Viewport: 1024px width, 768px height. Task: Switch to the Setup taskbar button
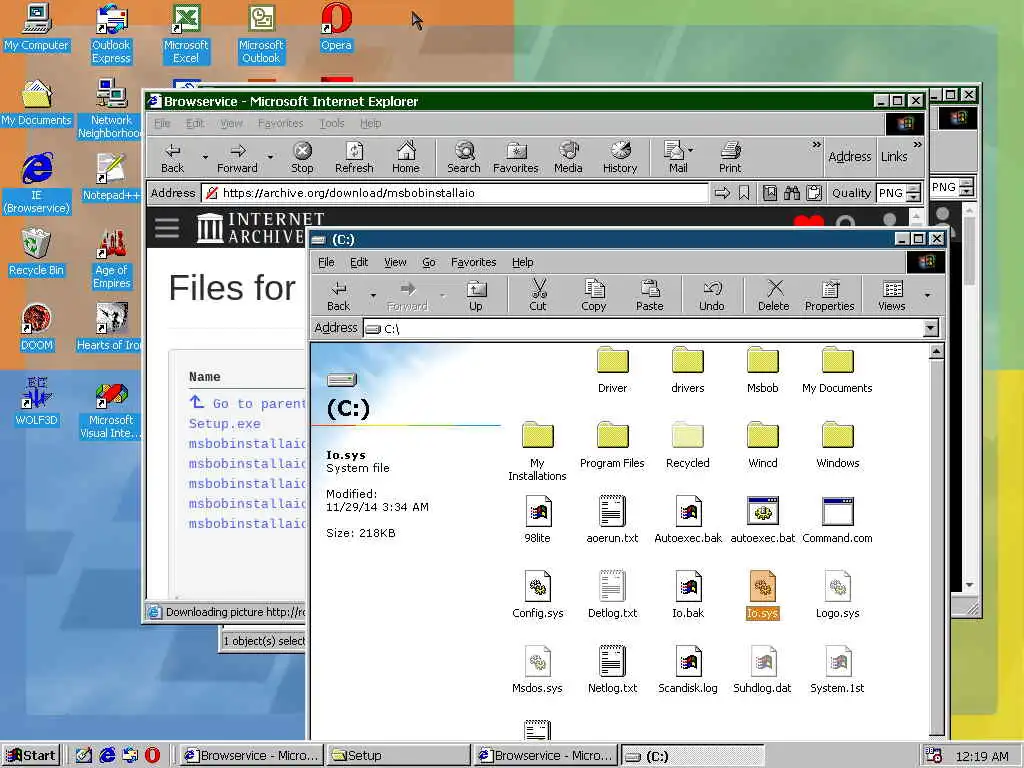pos(398,755)
